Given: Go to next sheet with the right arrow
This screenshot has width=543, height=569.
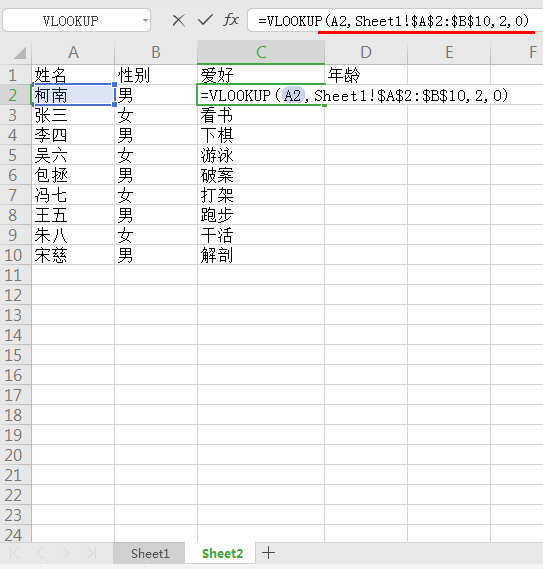Looking at the screenshot, I should pos(66,553).
